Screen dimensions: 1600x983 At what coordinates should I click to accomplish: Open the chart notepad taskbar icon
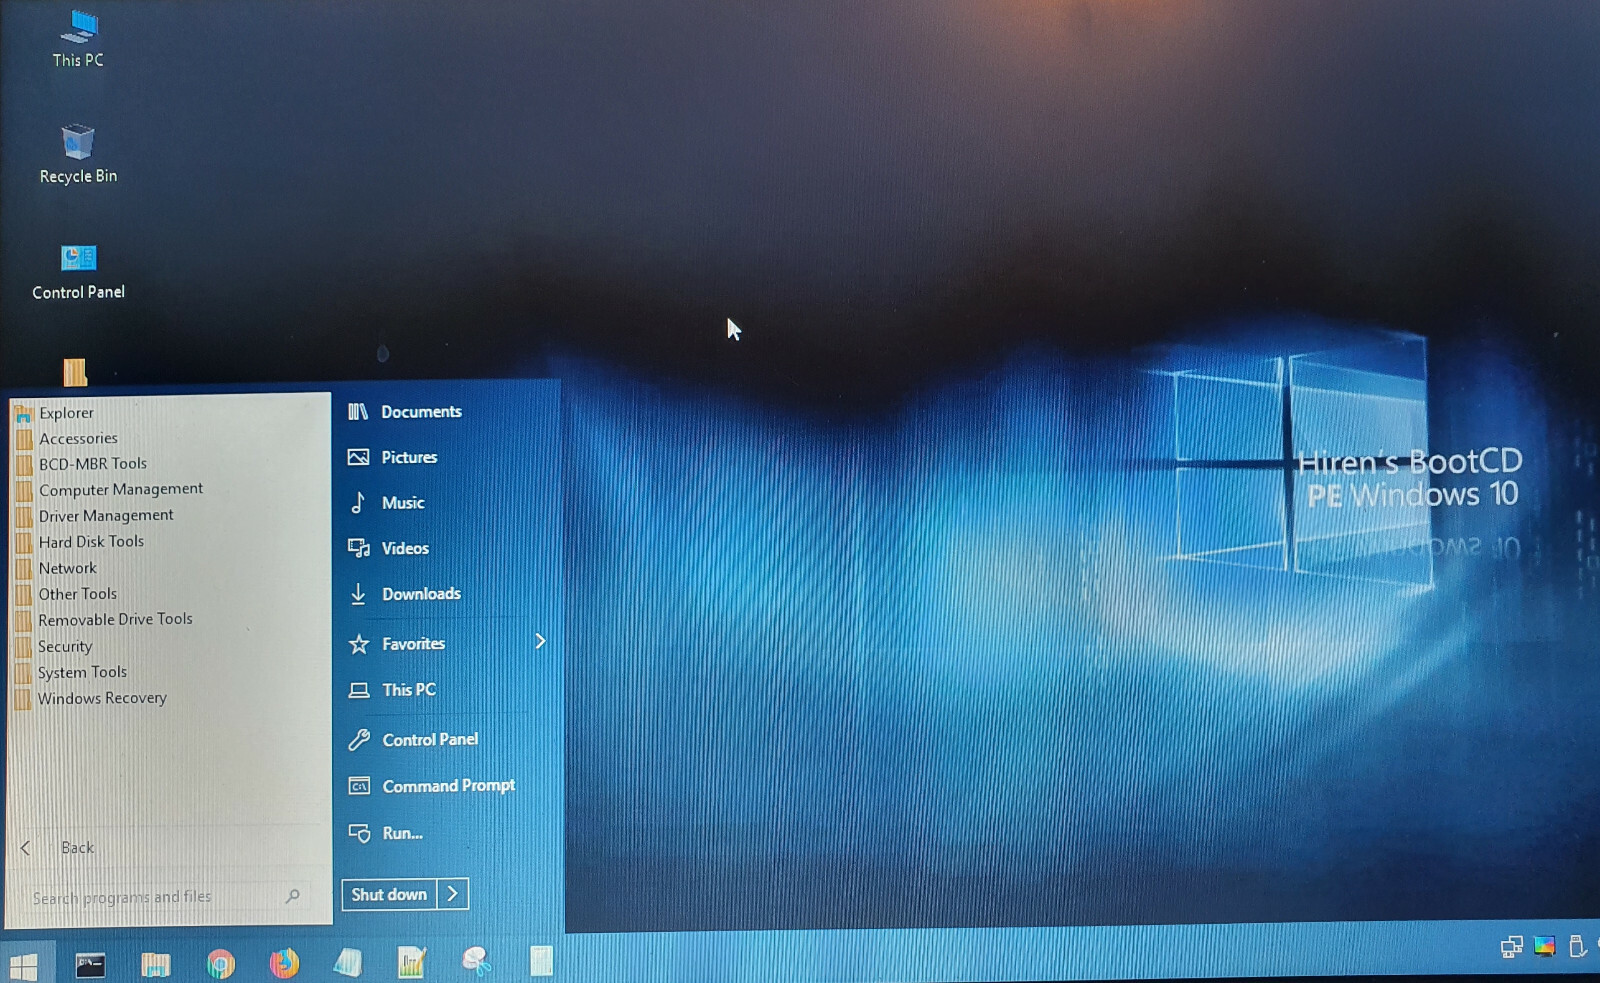pyautogui.click(x=412, y=962)
